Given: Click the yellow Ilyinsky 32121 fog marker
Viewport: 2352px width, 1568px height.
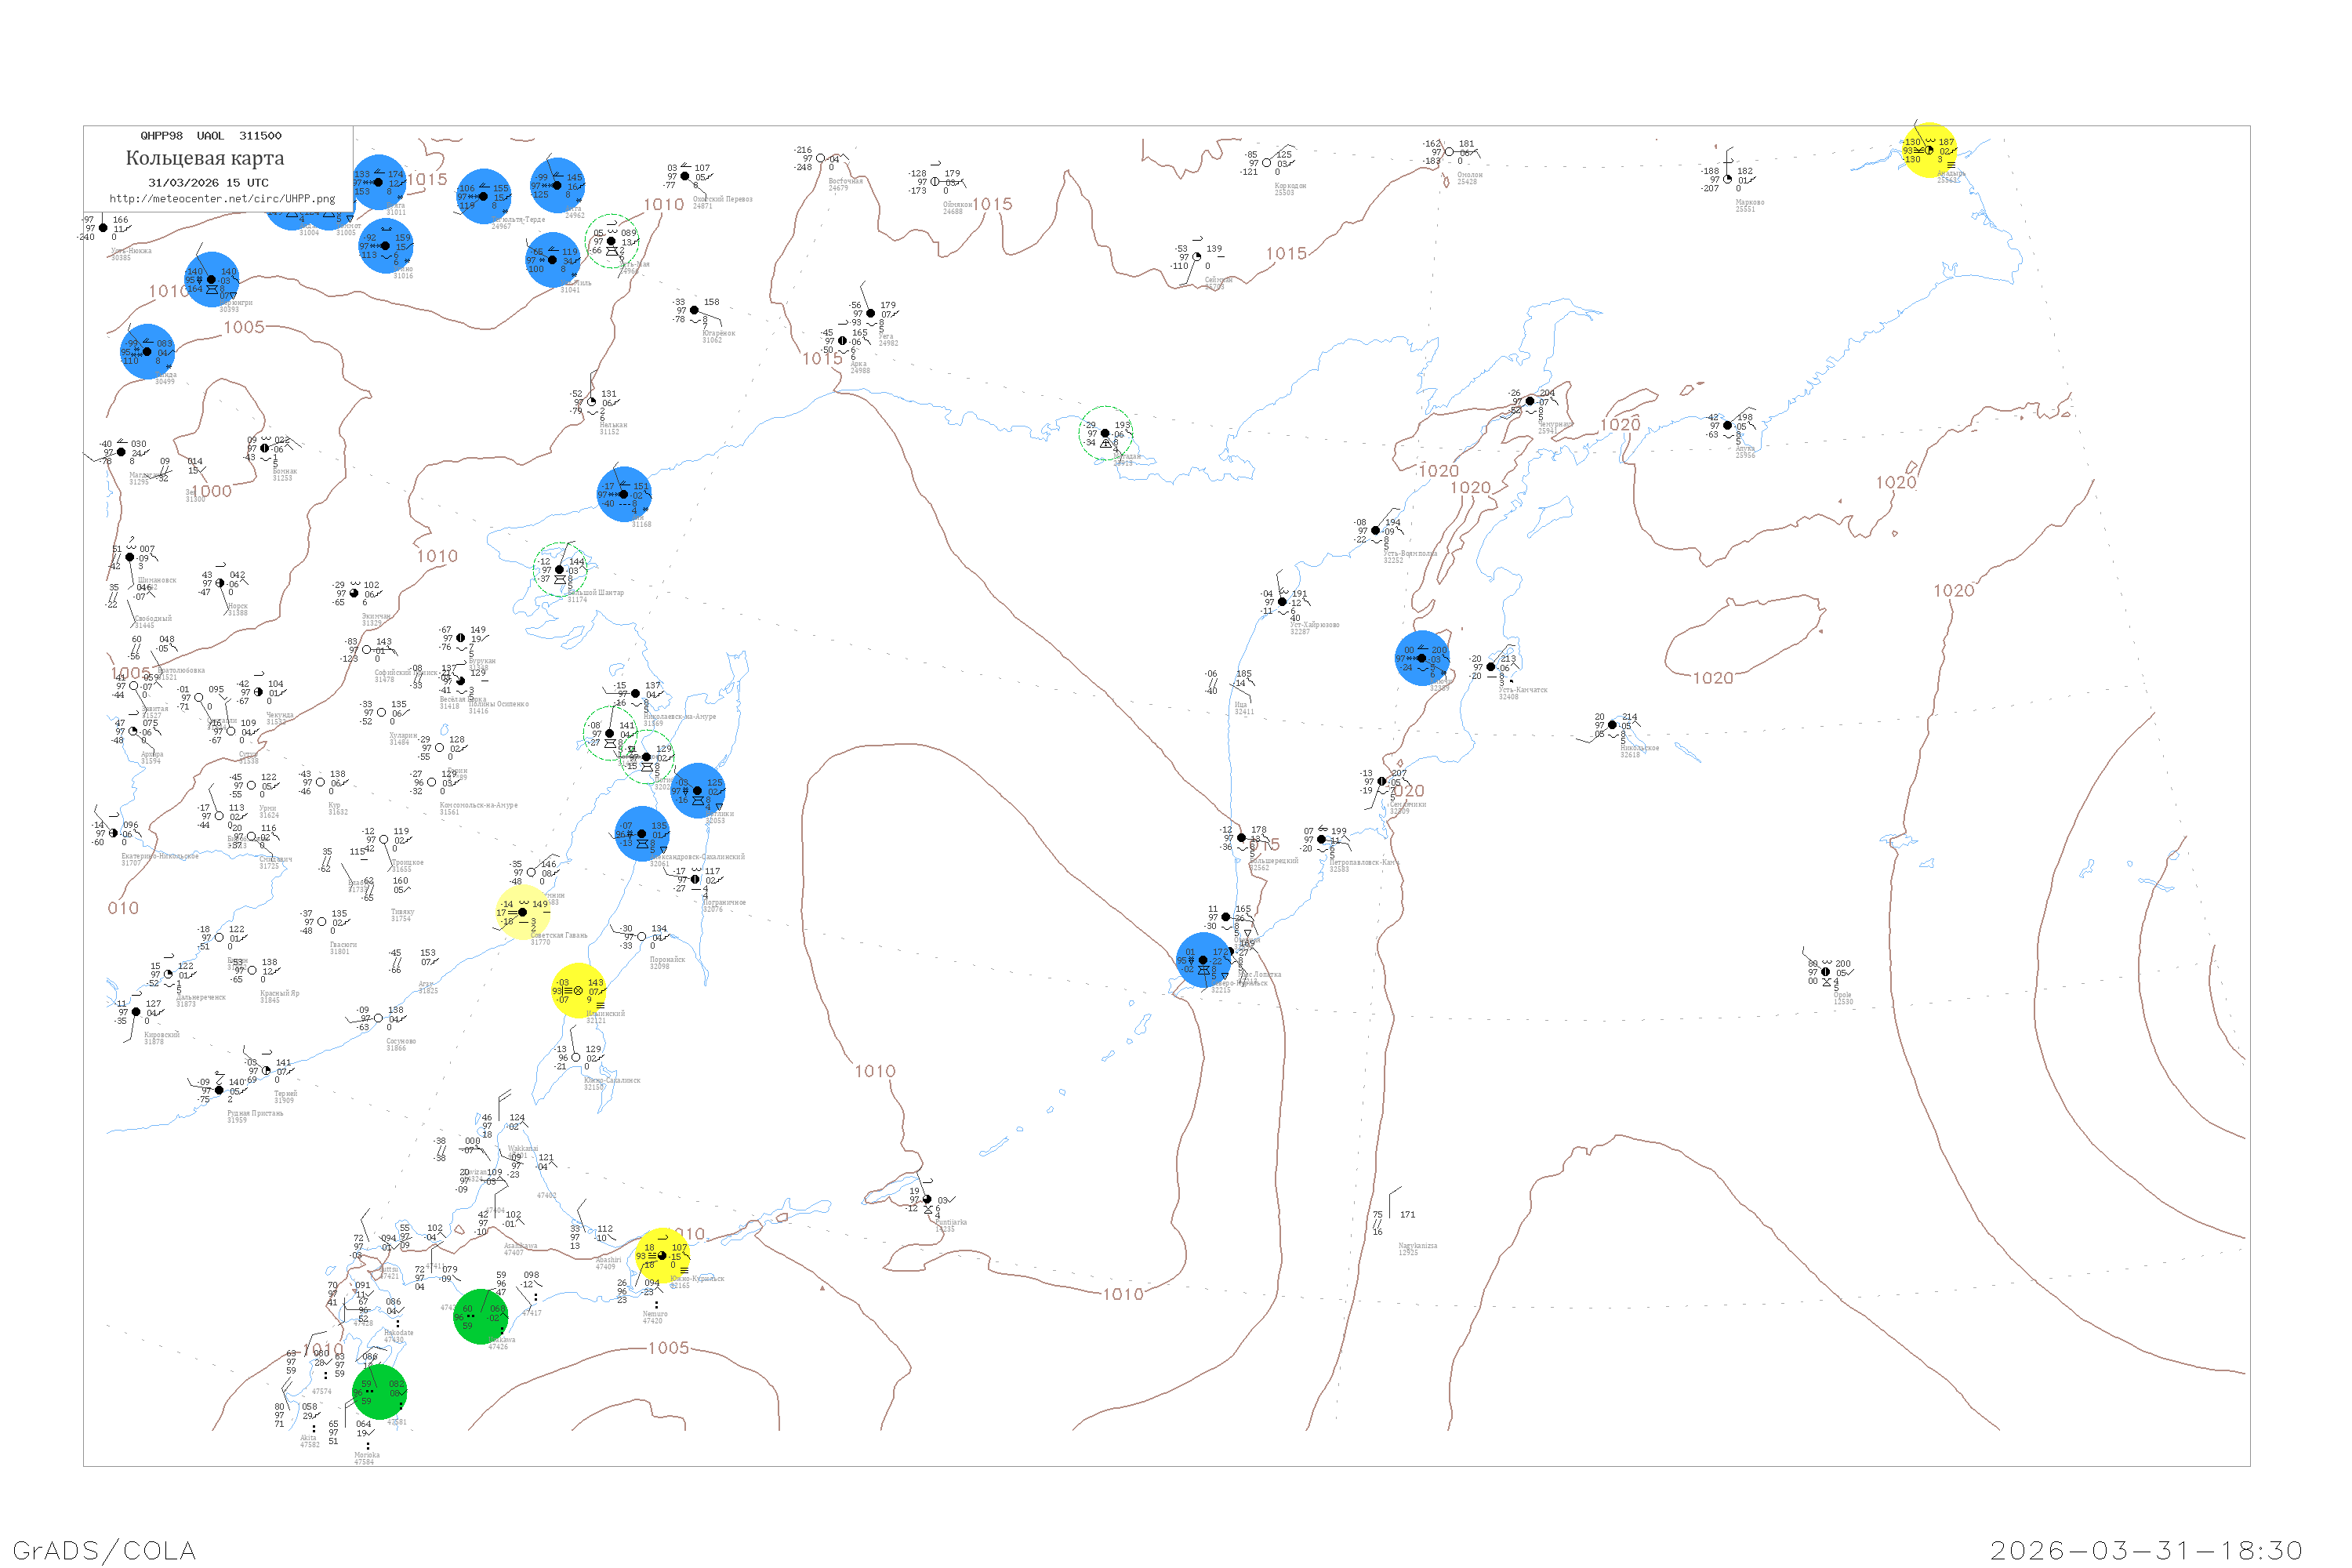Looking at the screenshot, I should (x=578, y=990).
